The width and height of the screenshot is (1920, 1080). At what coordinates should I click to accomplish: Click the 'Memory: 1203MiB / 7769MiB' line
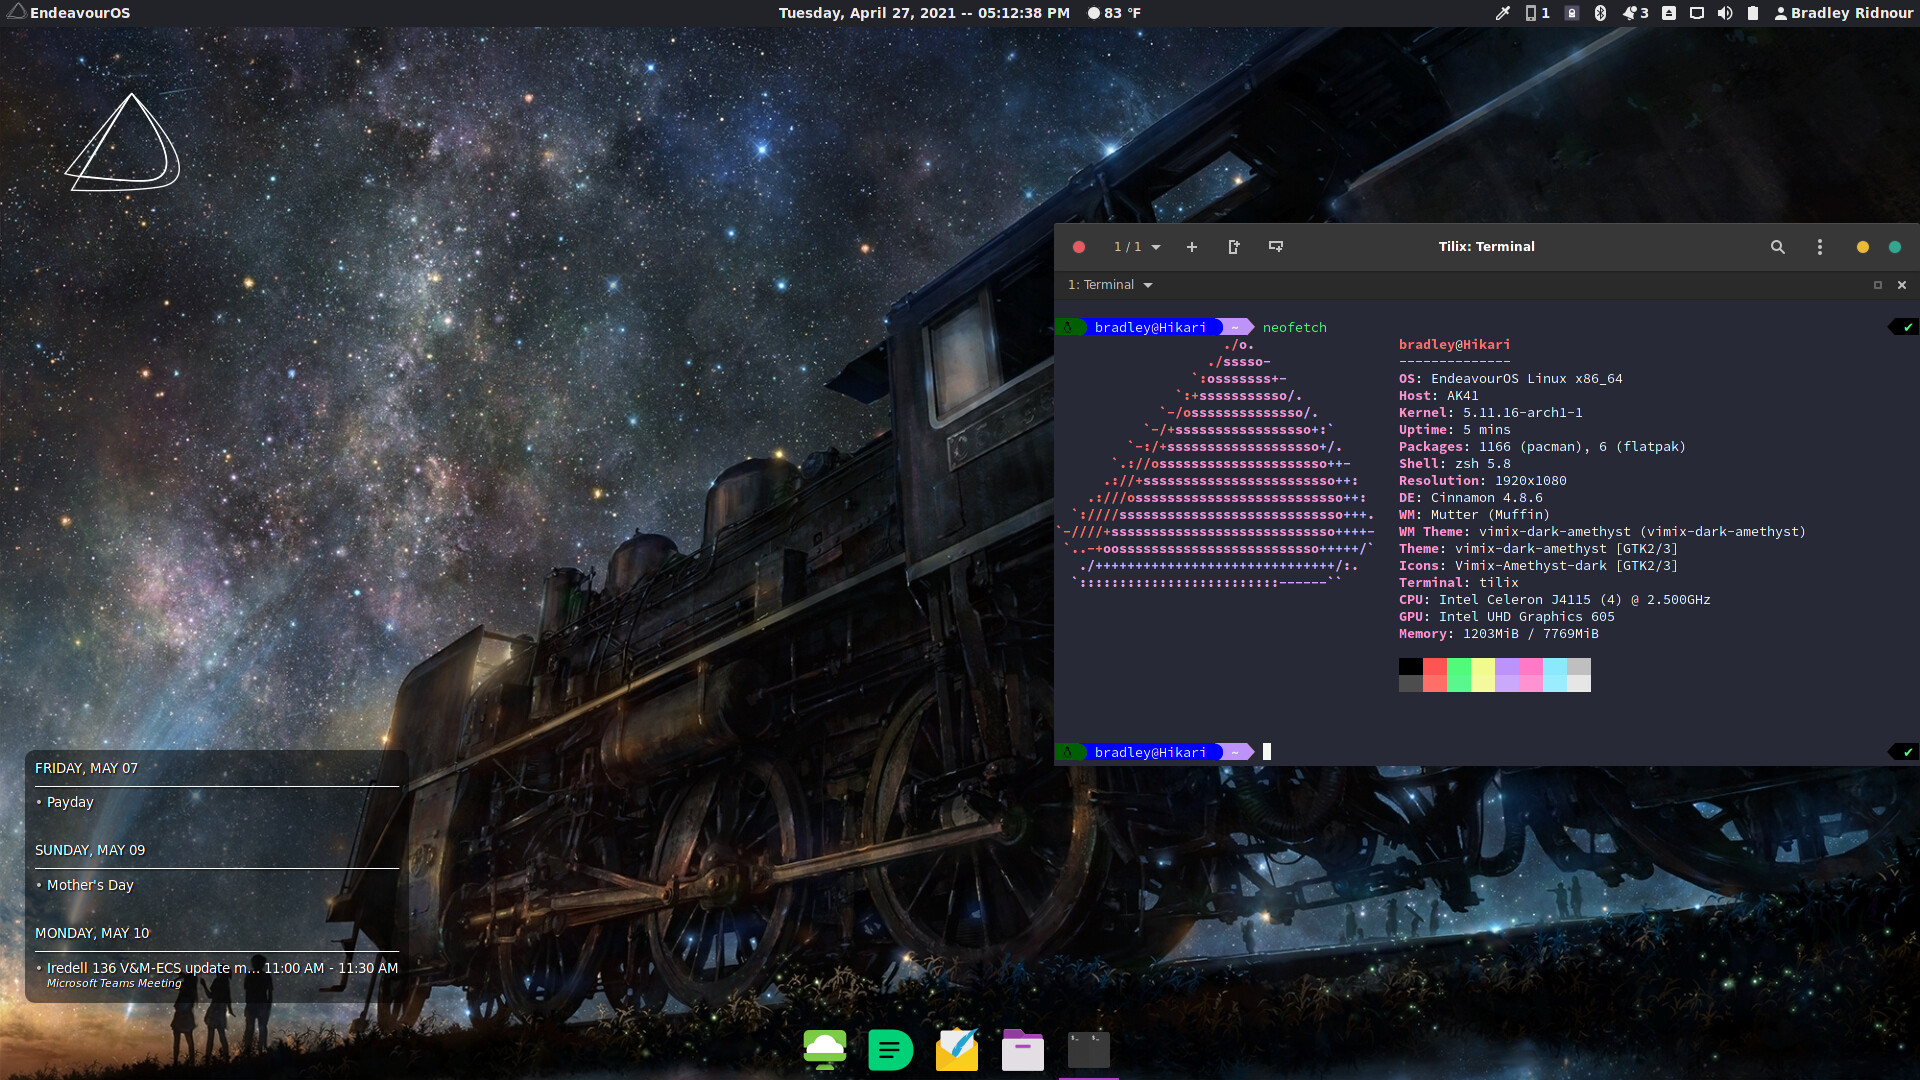click(x=1499, y=634)
